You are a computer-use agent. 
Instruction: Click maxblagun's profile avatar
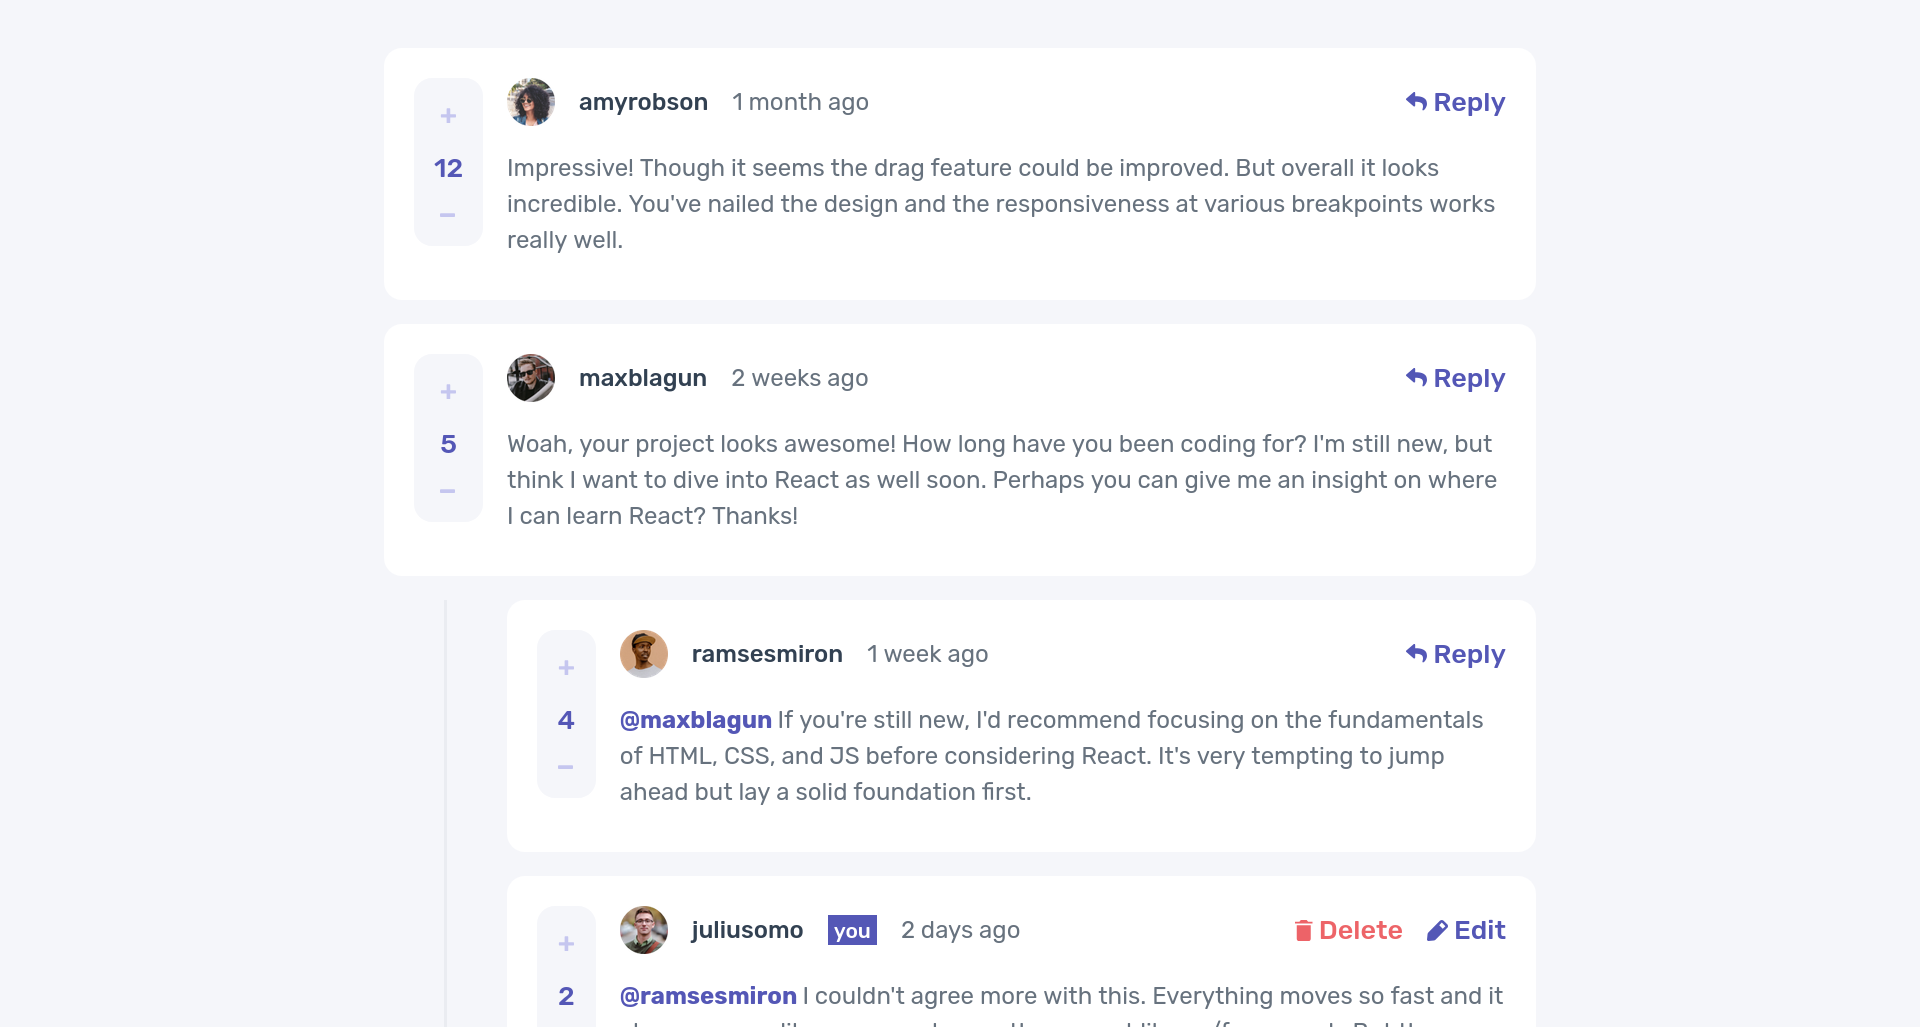point(531,378)
